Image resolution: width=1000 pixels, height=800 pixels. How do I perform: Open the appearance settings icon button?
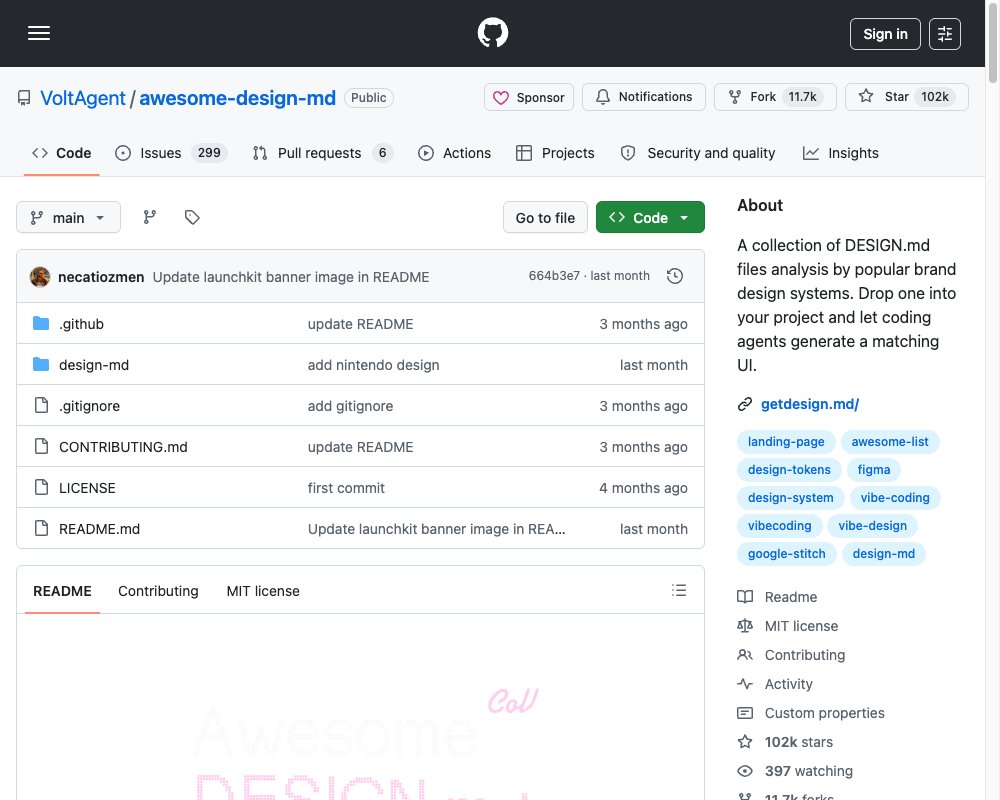click(x=945, y=34)
